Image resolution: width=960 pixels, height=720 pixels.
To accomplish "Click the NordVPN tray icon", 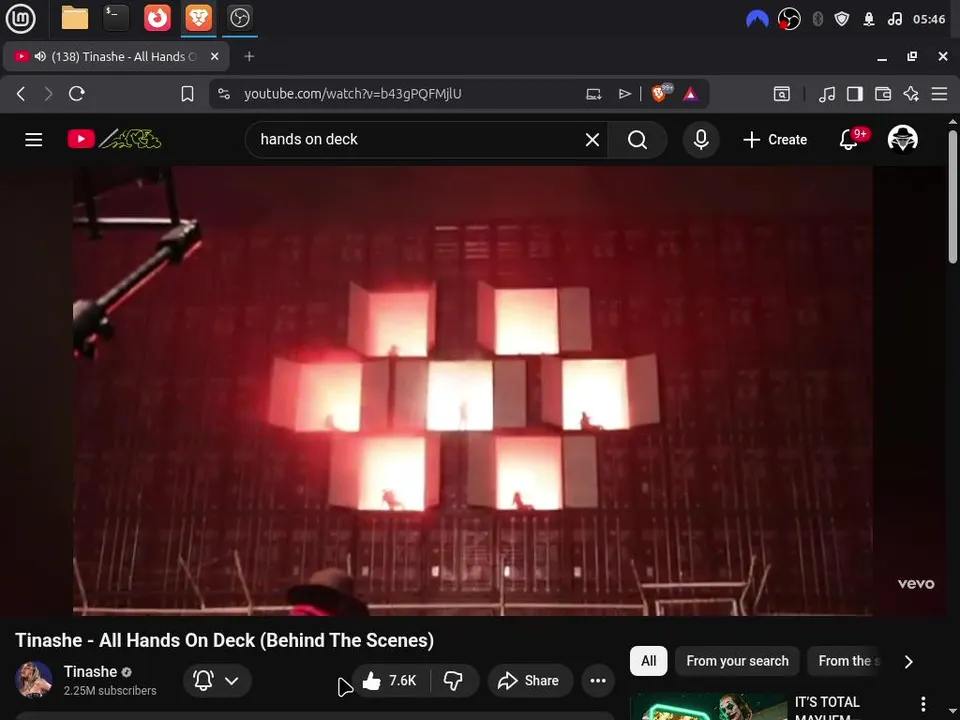I will click(x=757, y=20).
